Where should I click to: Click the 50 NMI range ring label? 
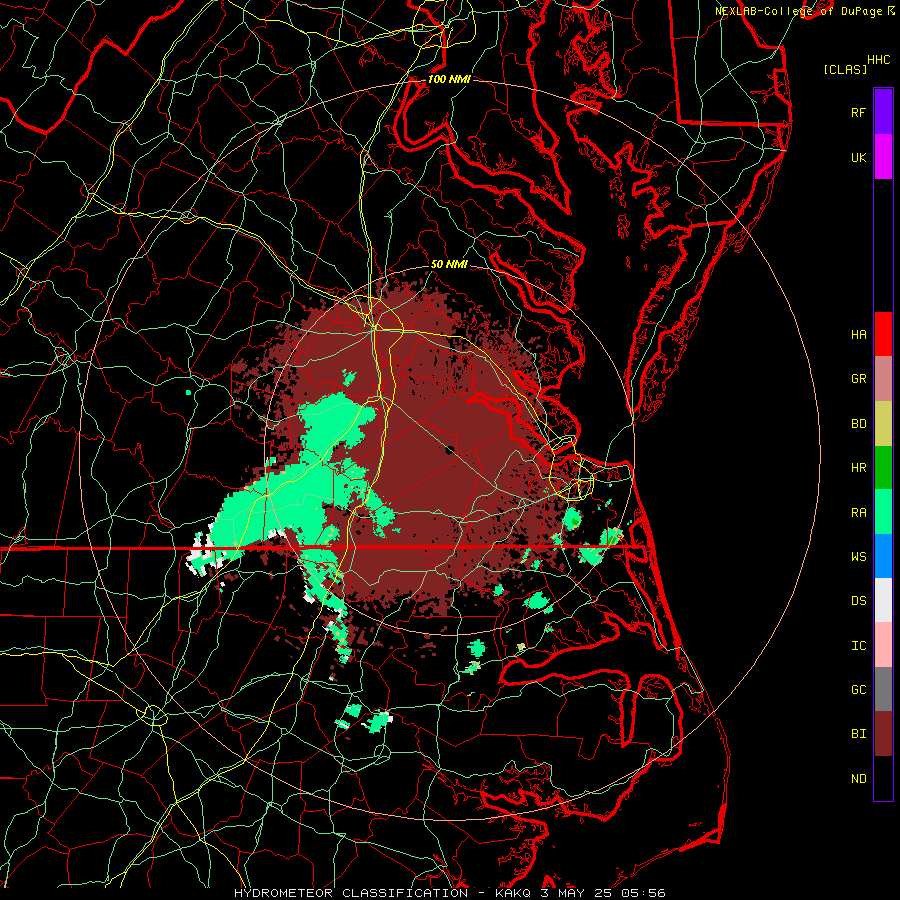(449, 264)
